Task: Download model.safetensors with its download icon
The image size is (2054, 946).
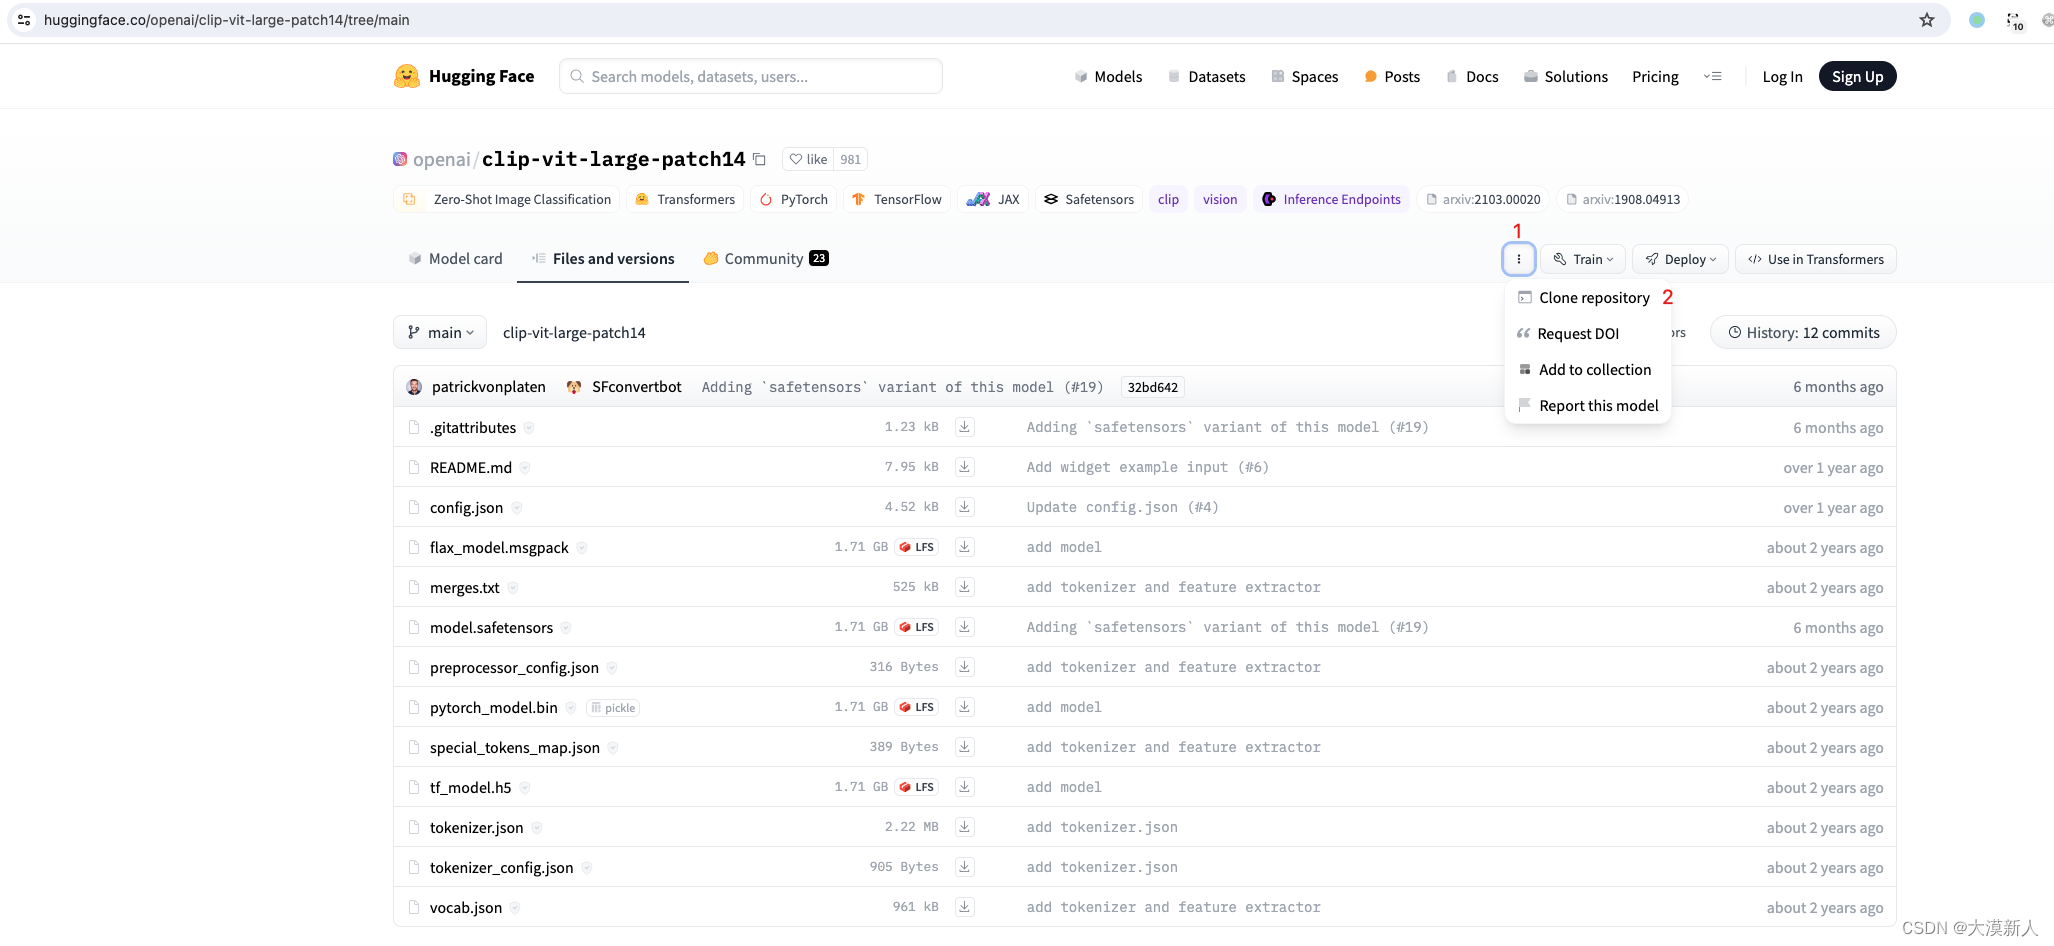Action: pos(964,627)
